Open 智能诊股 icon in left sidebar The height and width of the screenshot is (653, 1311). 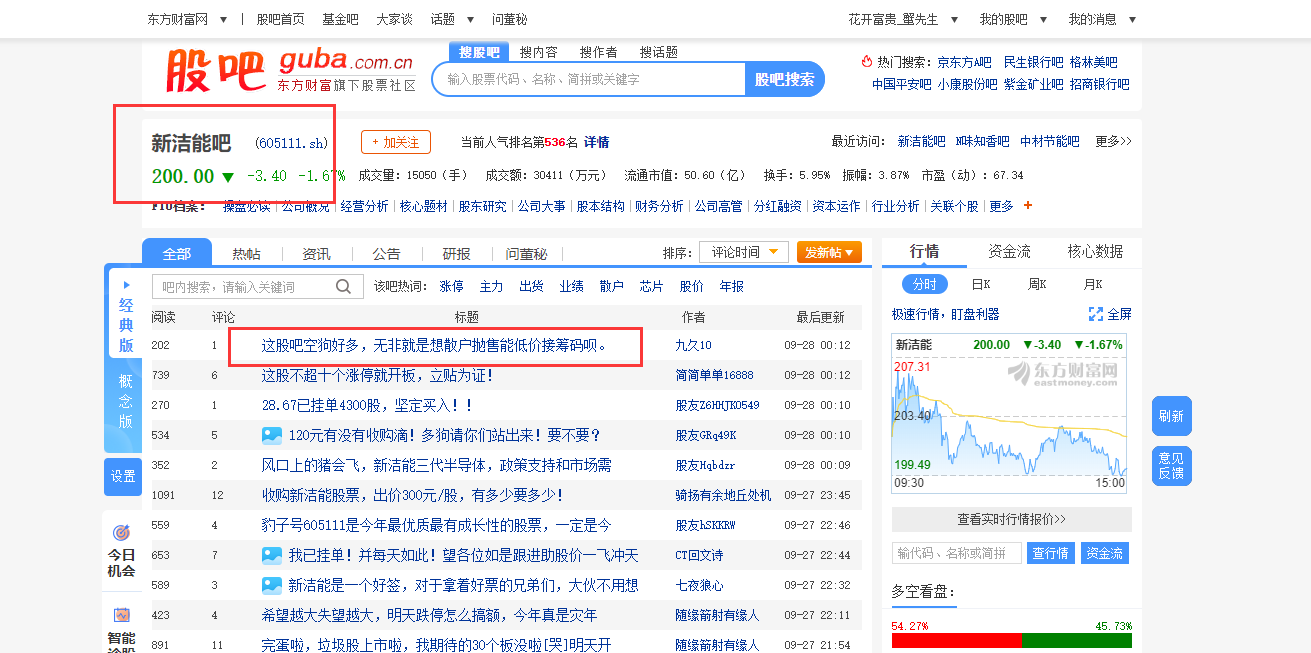pyautogui.click(x=121, y=615)
